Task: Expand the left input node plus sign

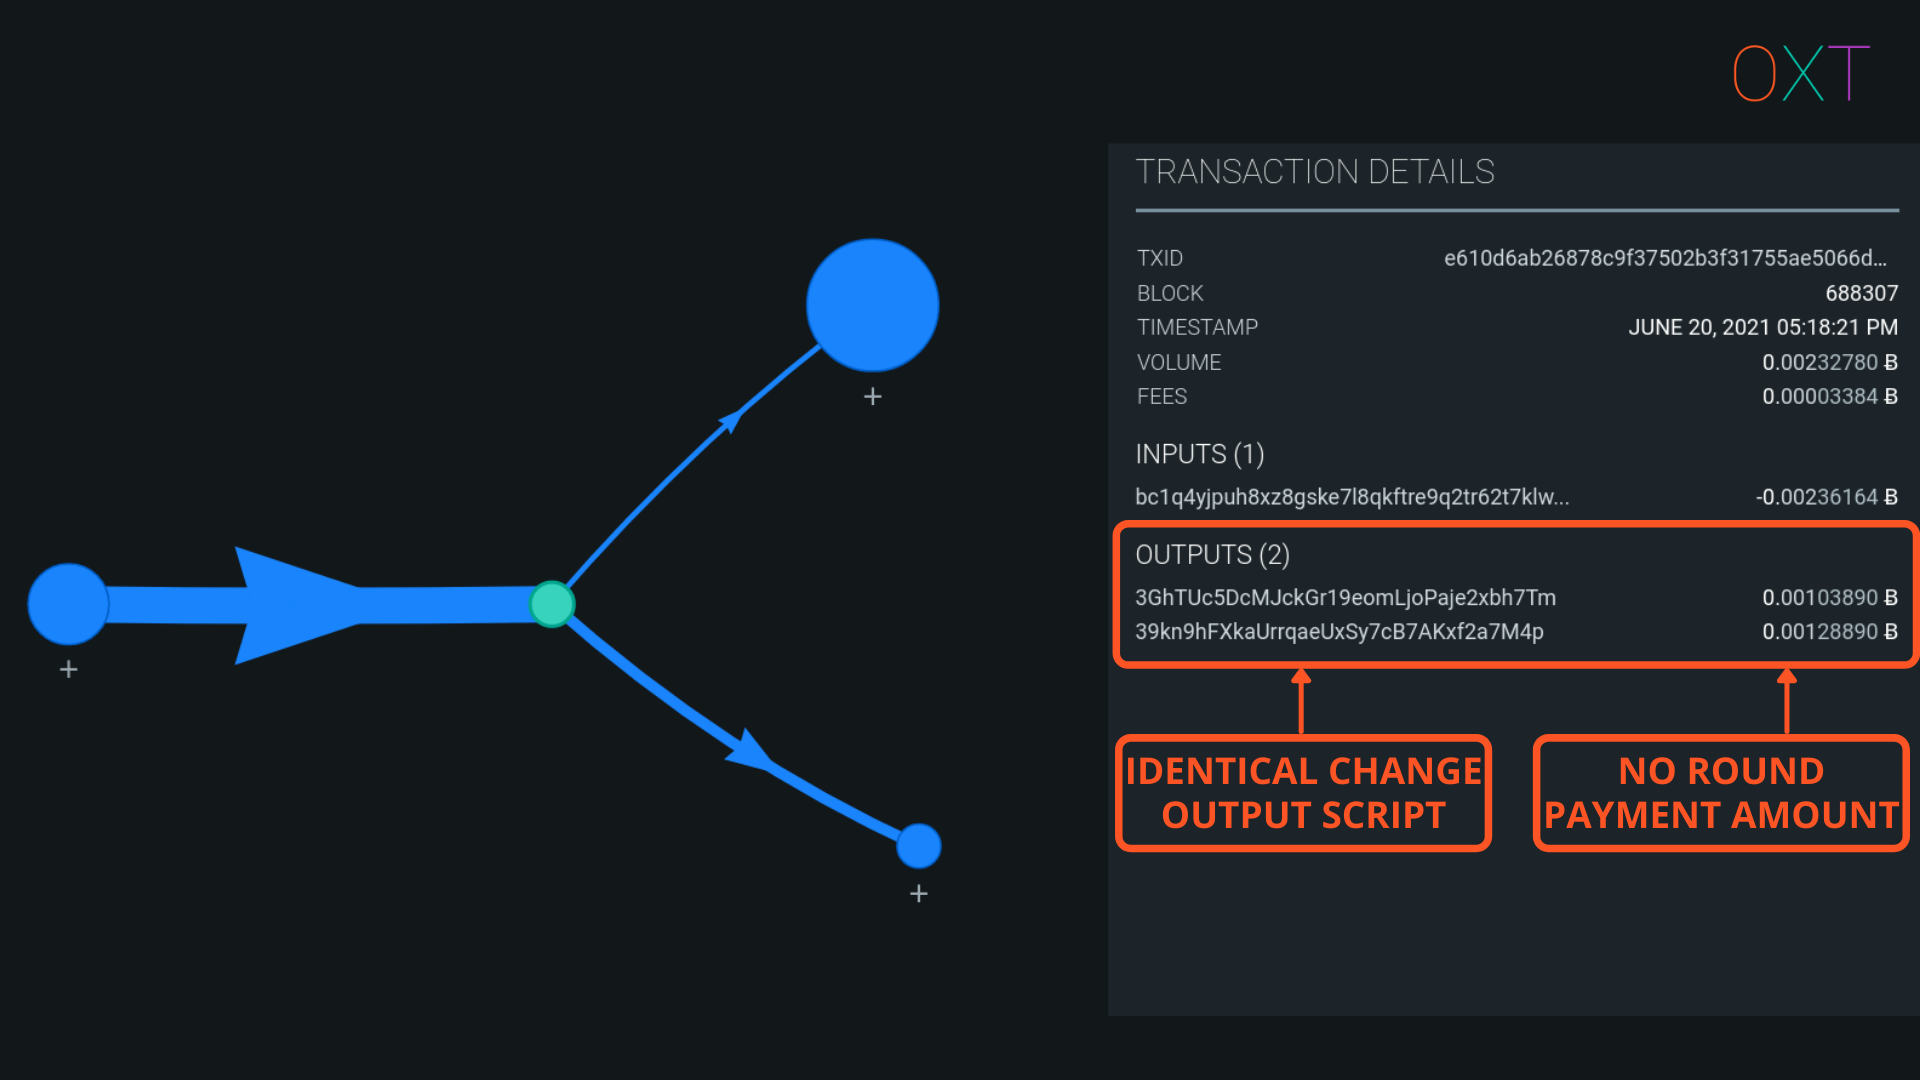Action: 68,669
